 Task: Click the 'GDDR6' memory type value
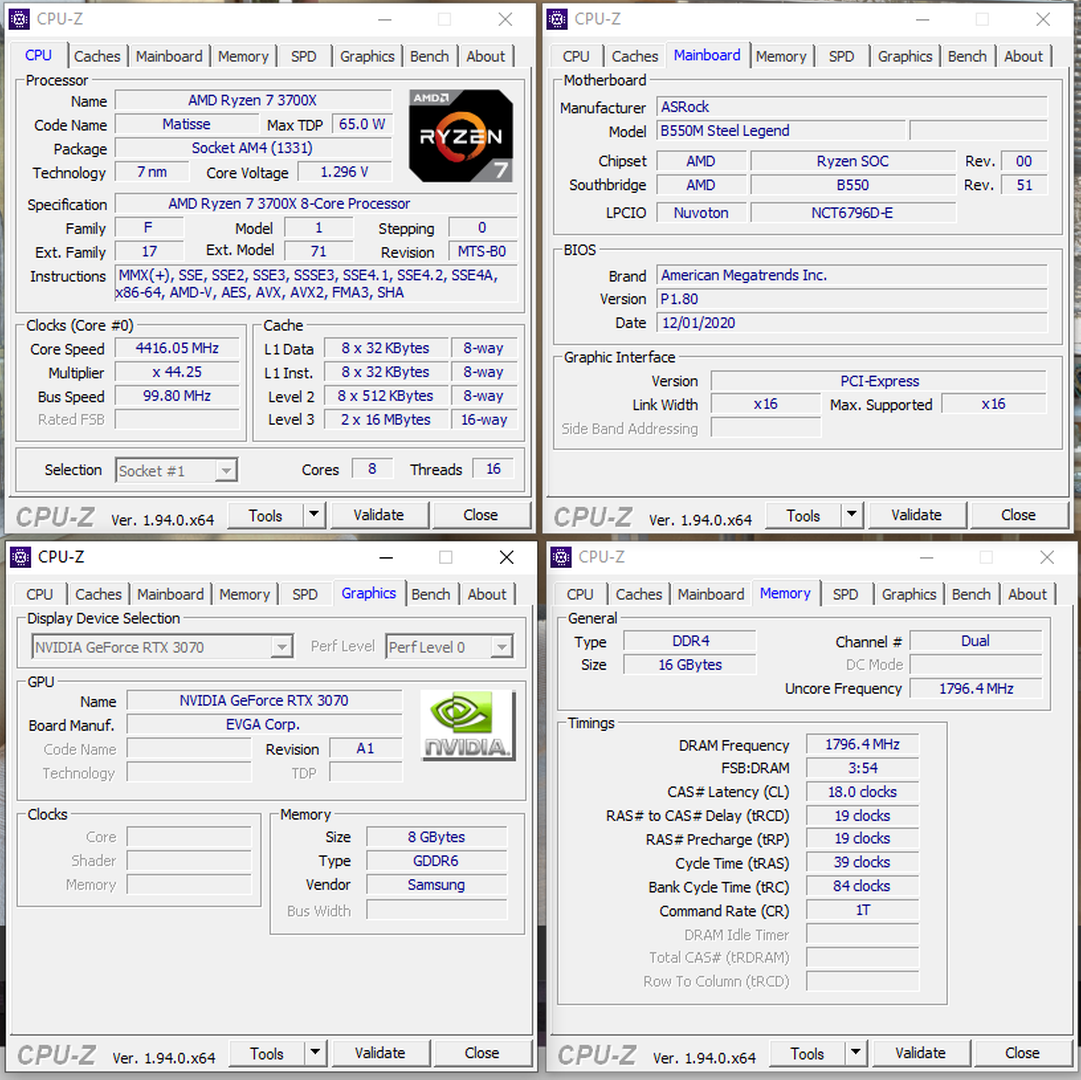pyautogui.click(x=436, y=862)
